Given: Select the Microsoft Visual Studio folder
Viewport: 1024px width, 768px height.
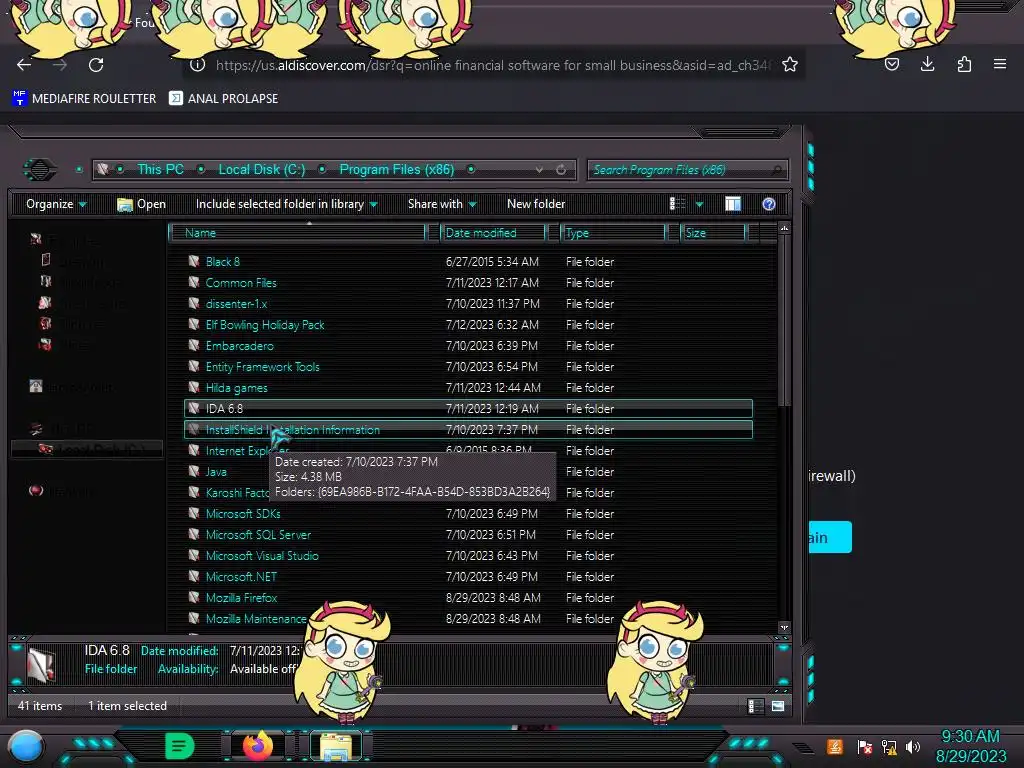Looking at the screenshot, I should coord(262,556).
